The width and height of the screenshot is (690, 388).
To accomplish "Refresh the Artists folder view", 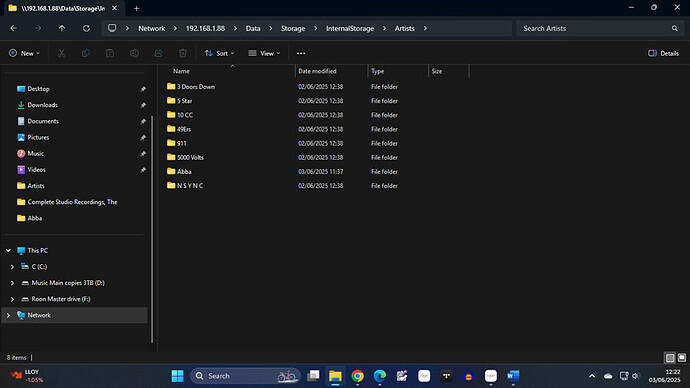I will [x=86, y=28].
